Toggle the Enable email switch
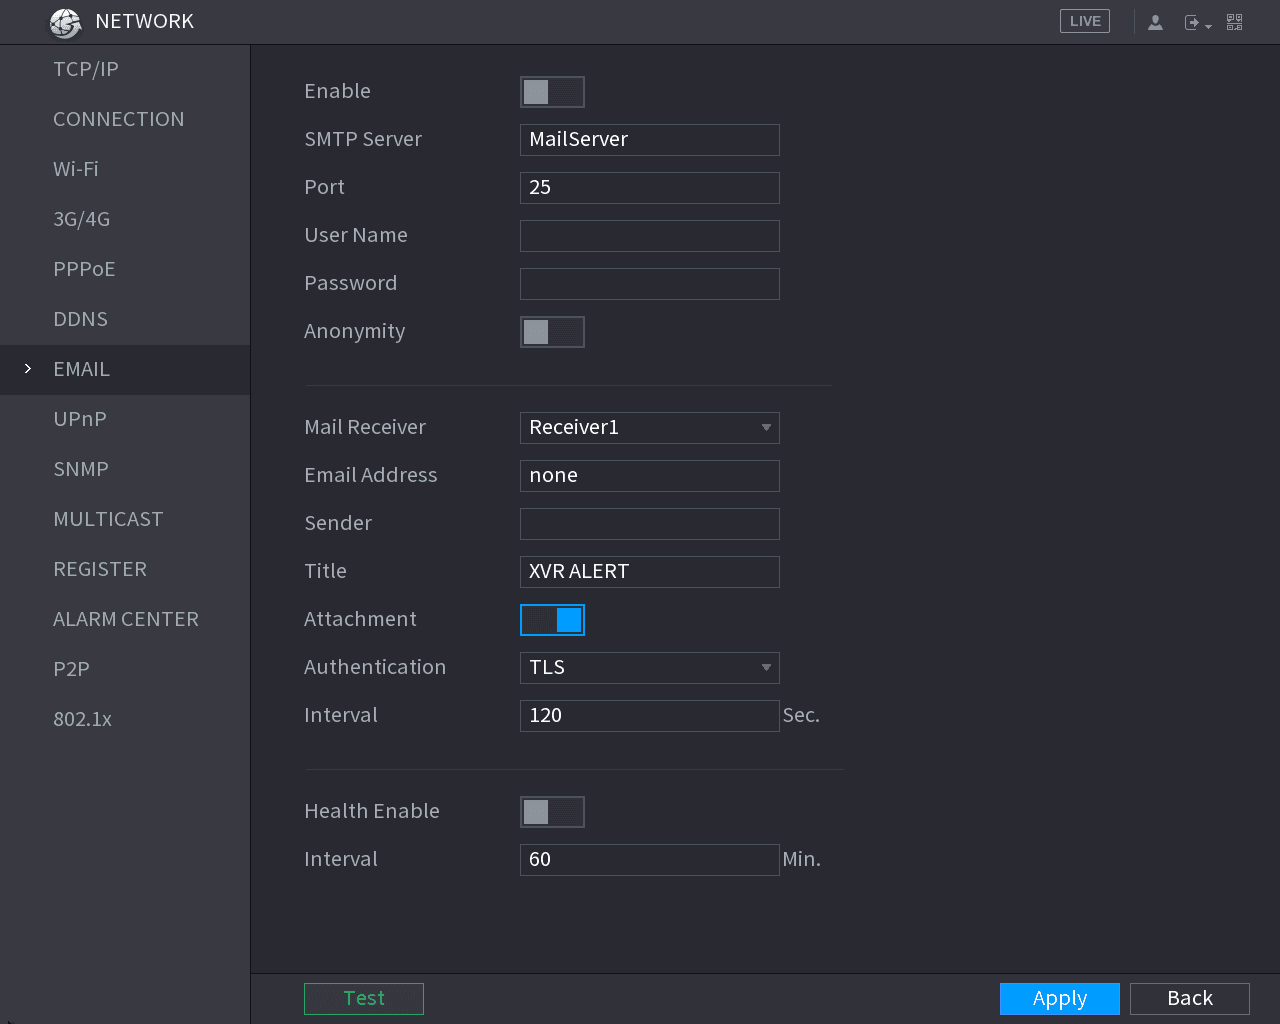 [x=552, y=92]
